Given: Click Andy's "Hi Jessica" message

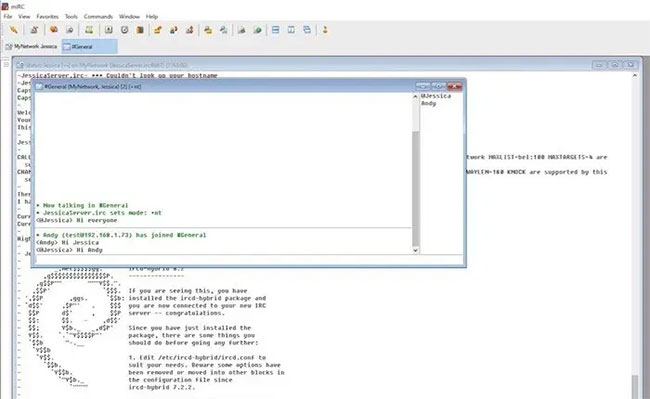Looking at the screenshot, I should [x=68, y=243].
